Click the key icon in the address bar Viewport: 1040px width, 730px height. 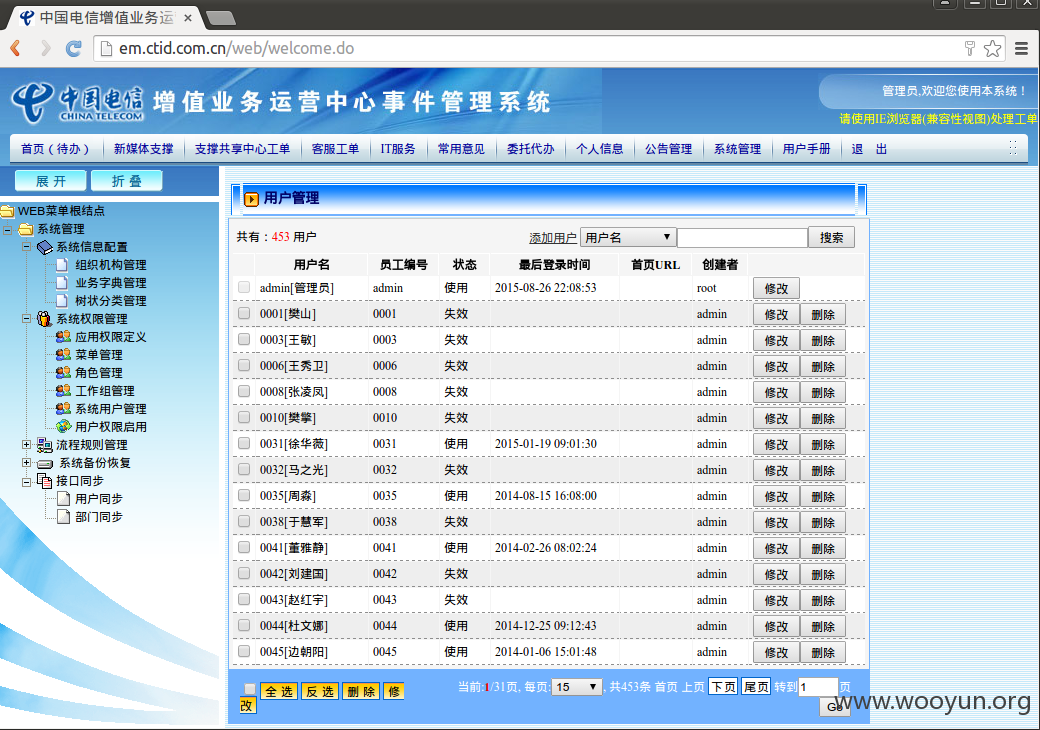coord(970,48)
